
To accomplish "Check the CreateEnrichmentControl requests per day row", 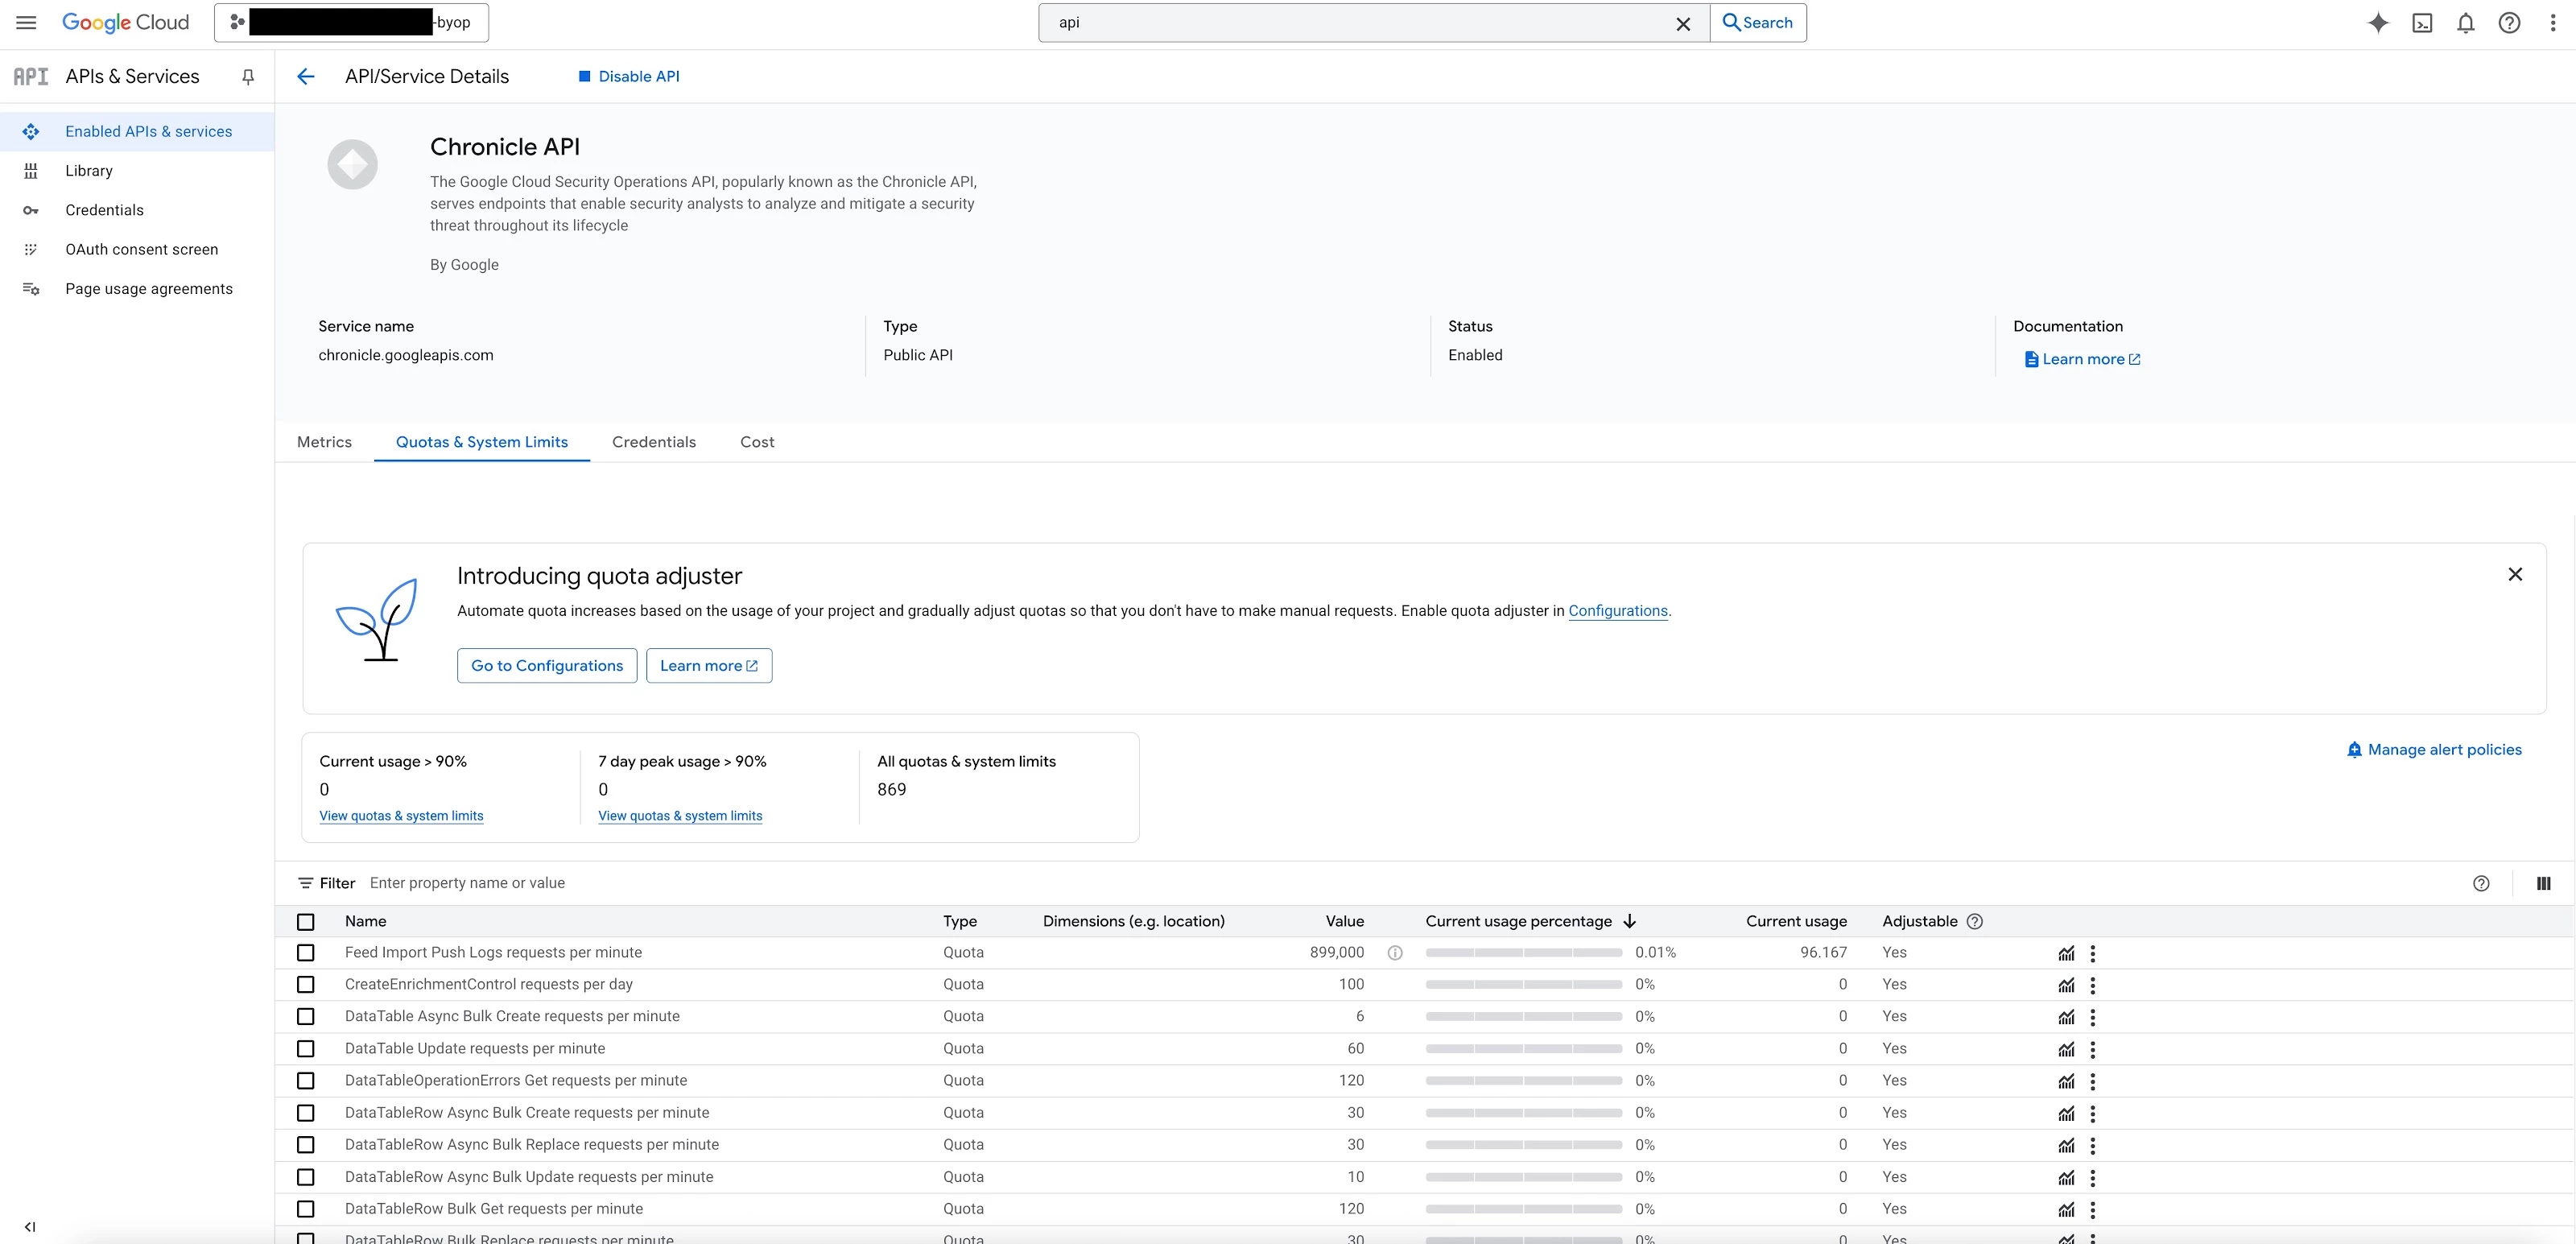I will (x=306, y=985).
